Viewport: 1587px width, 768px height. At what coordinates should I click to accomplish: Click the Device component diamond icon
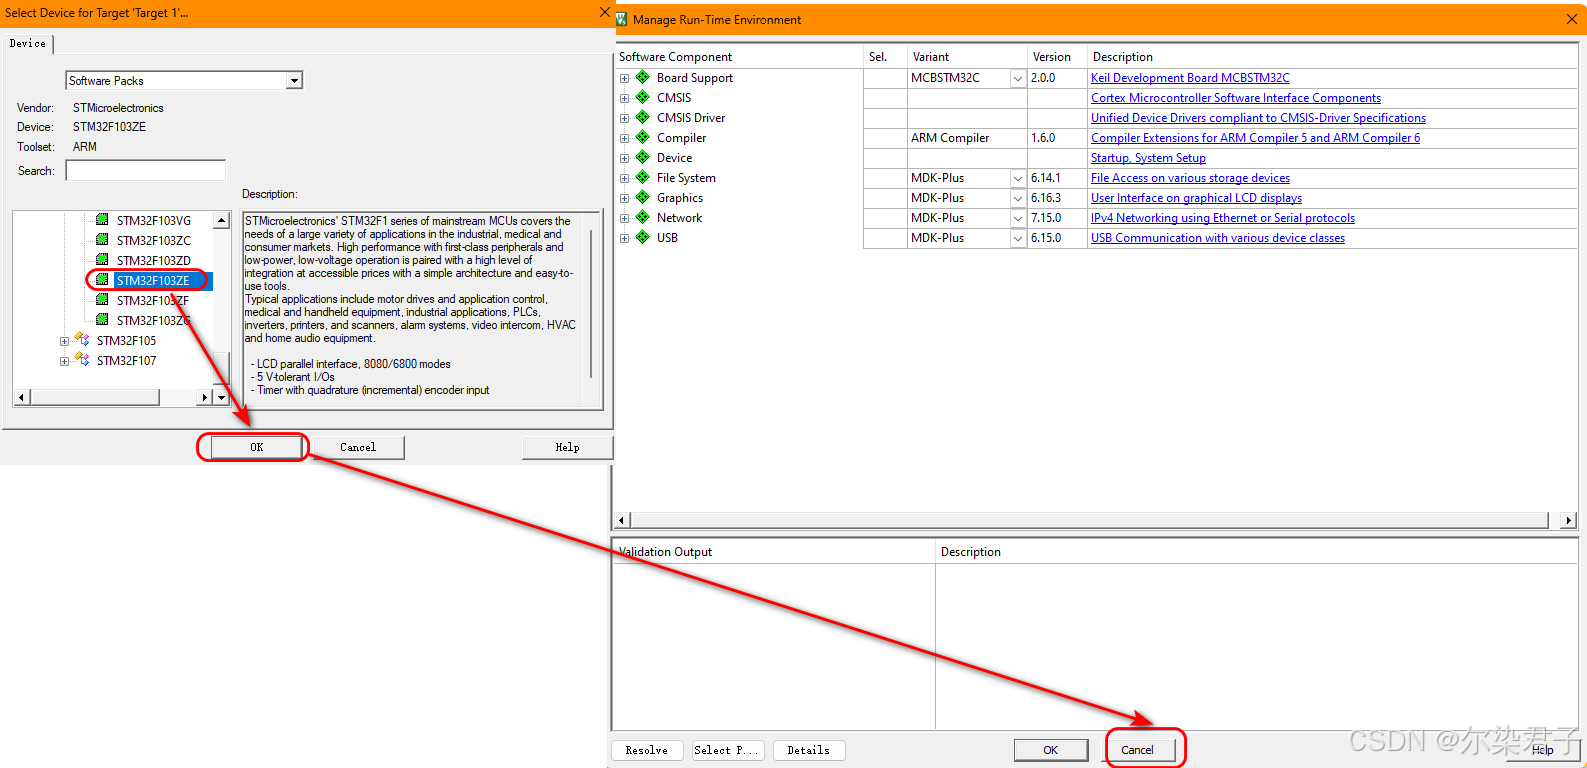coord(643,157)
